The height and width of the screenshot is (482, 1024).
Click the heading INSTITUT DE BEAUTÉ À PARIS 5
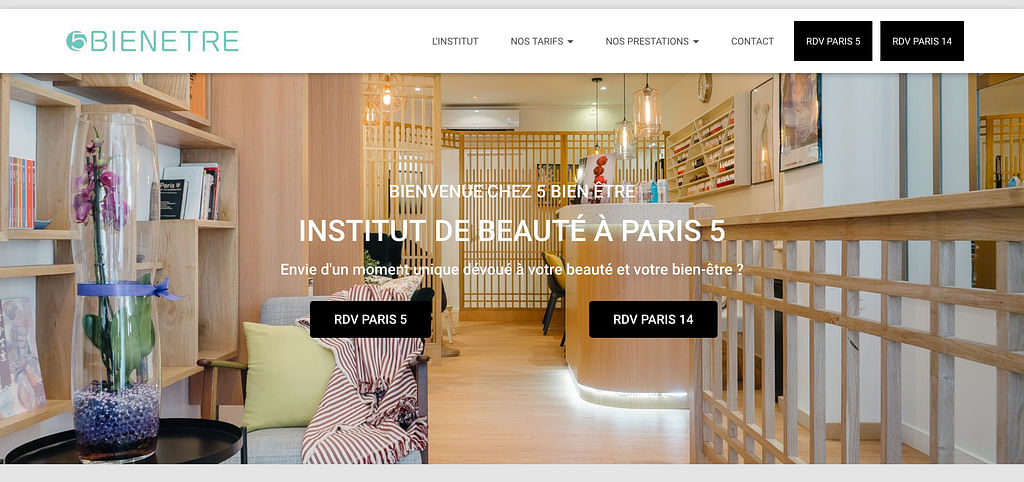point(512,231)
